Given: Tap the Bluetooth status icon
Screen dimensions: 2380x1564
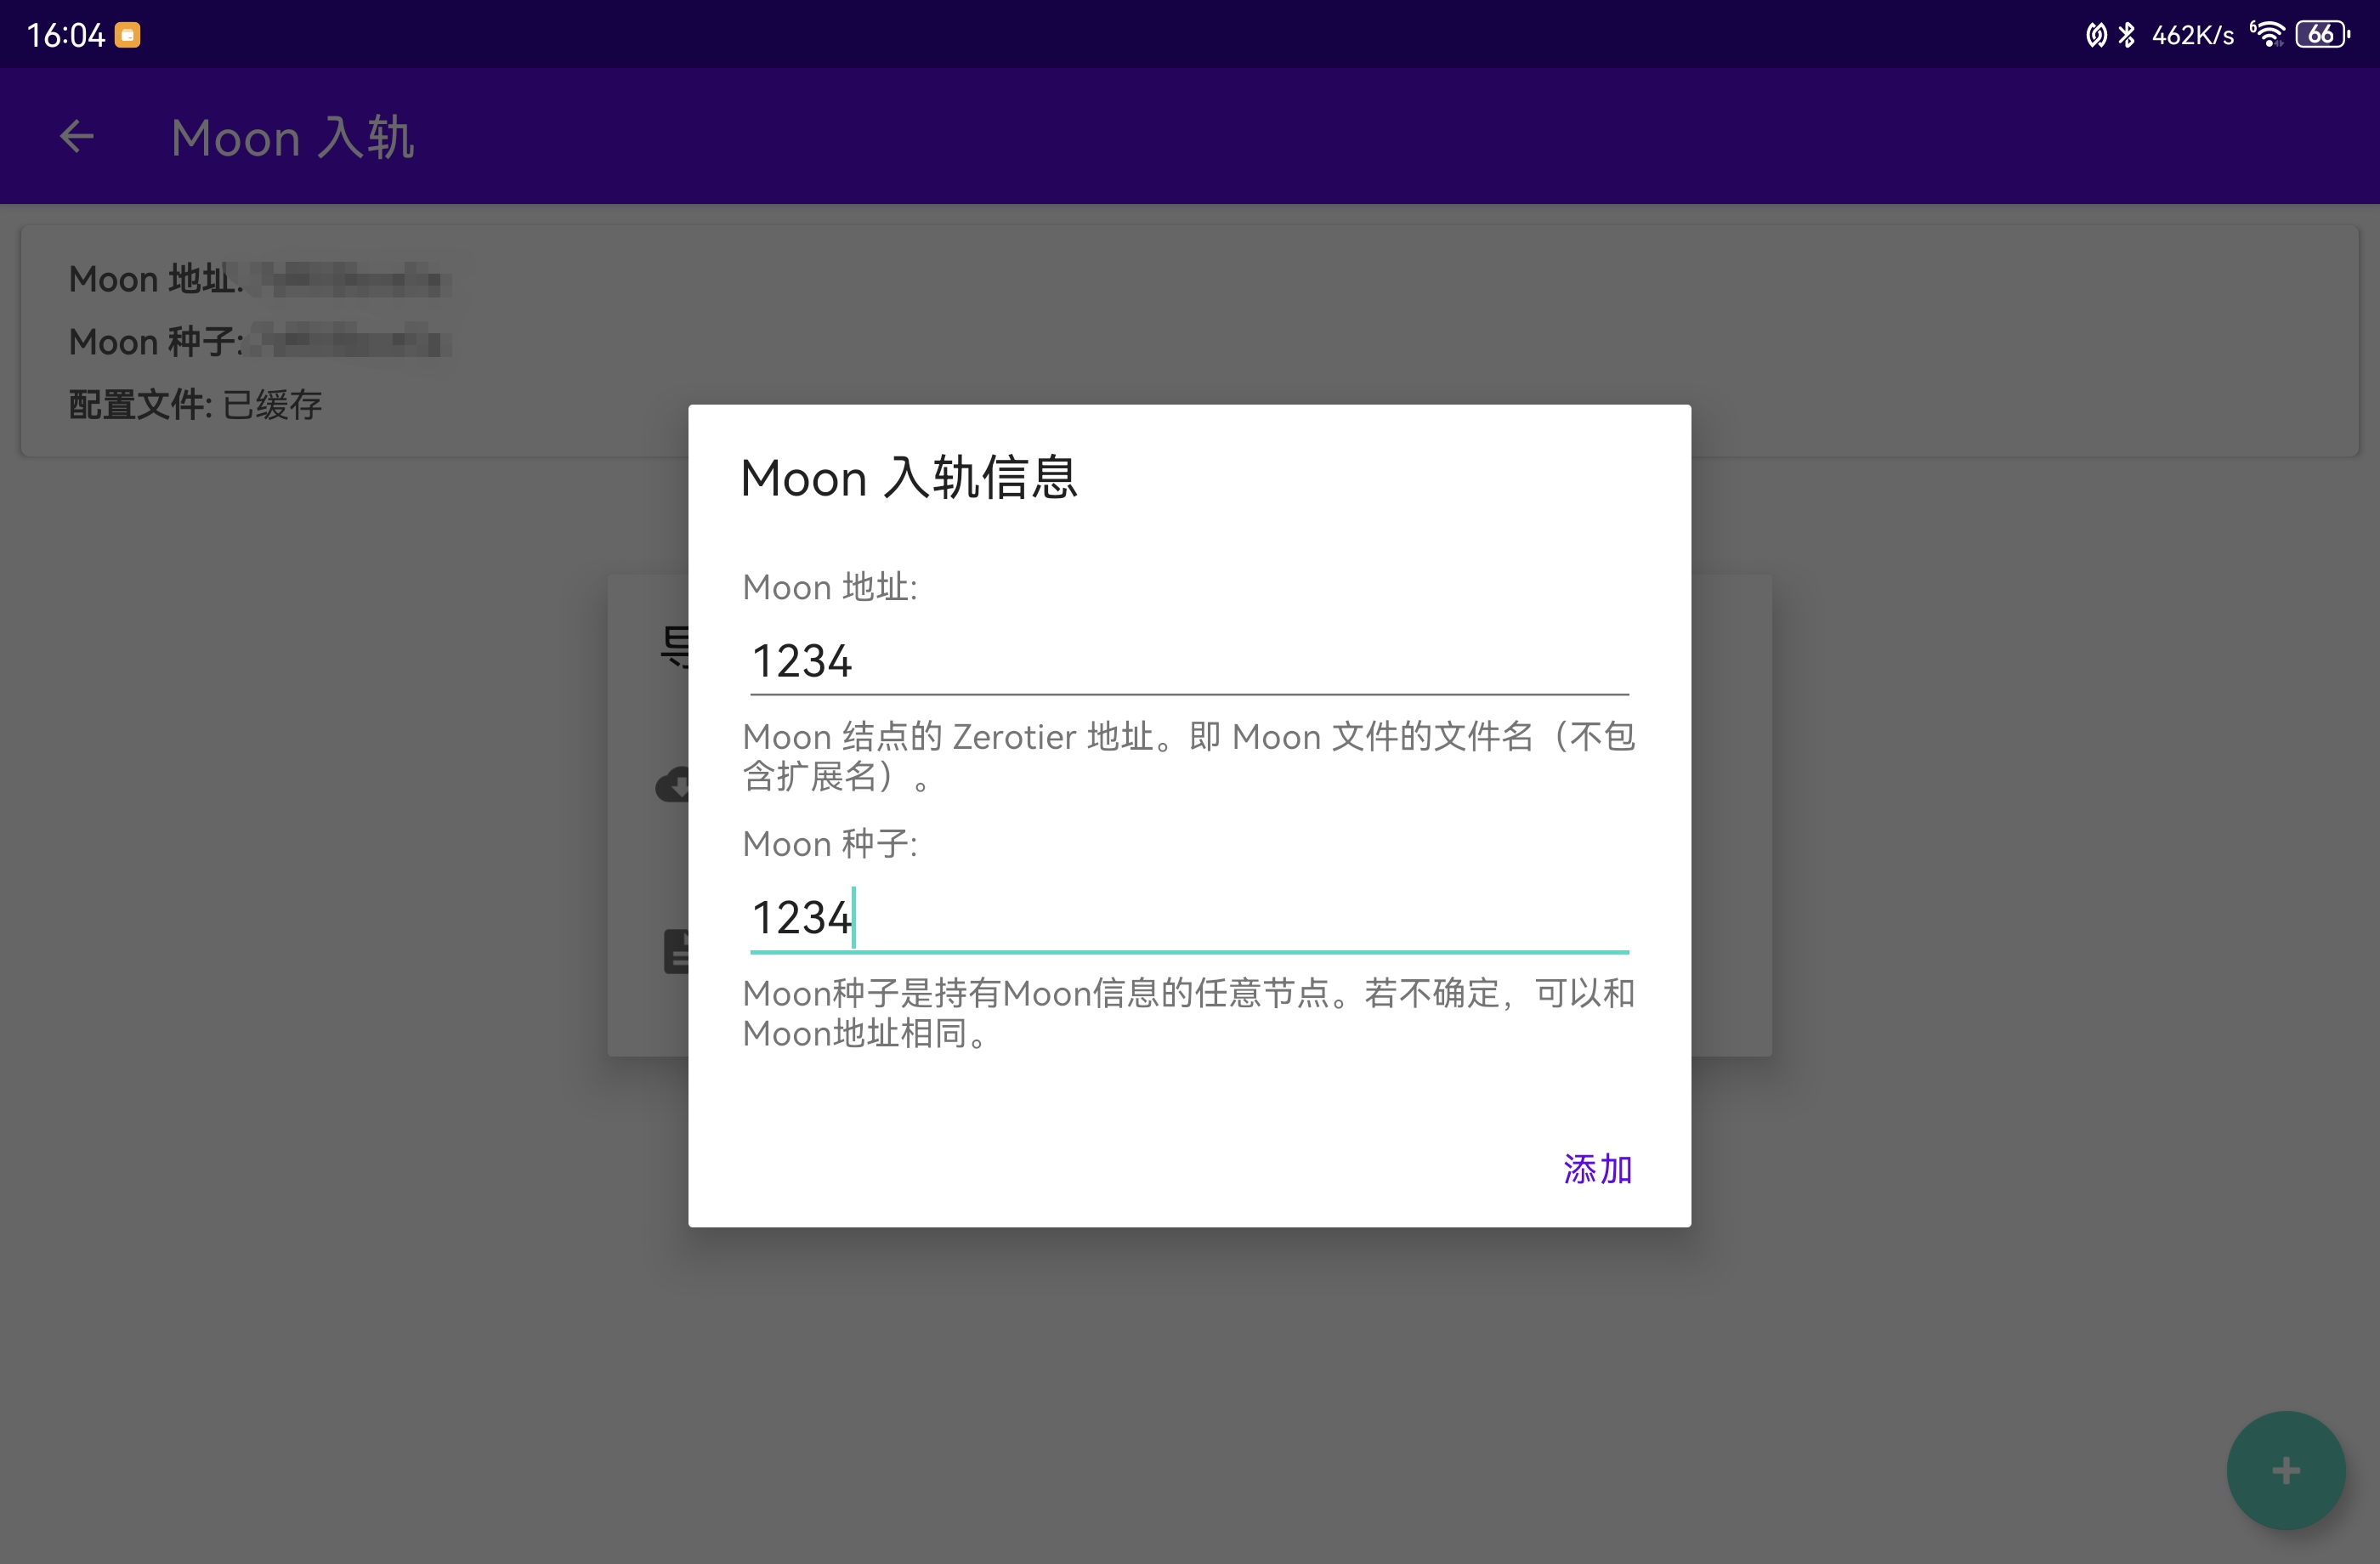Looking at the screenshot, I should tap(2127, 35).
